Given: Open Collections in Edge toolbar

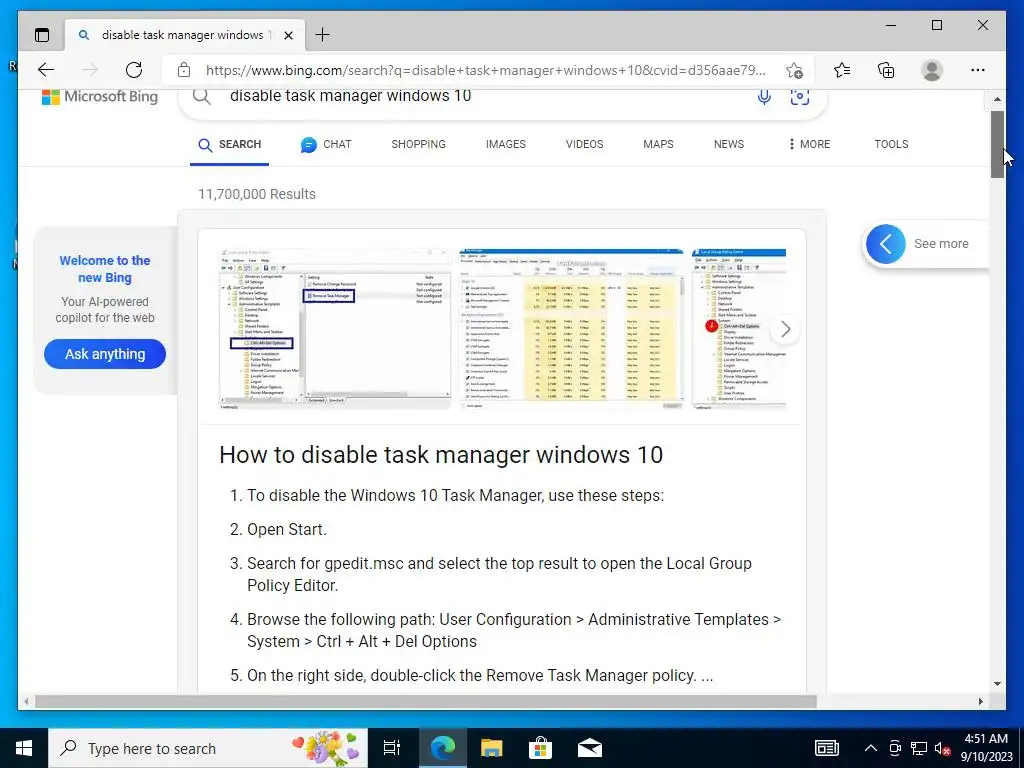Looking at the screenshot, I should (886, 70).
